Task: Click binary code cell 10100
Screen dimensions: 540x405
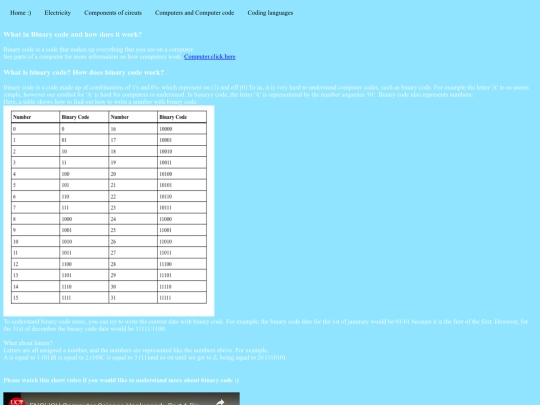Action: point(182,174)
